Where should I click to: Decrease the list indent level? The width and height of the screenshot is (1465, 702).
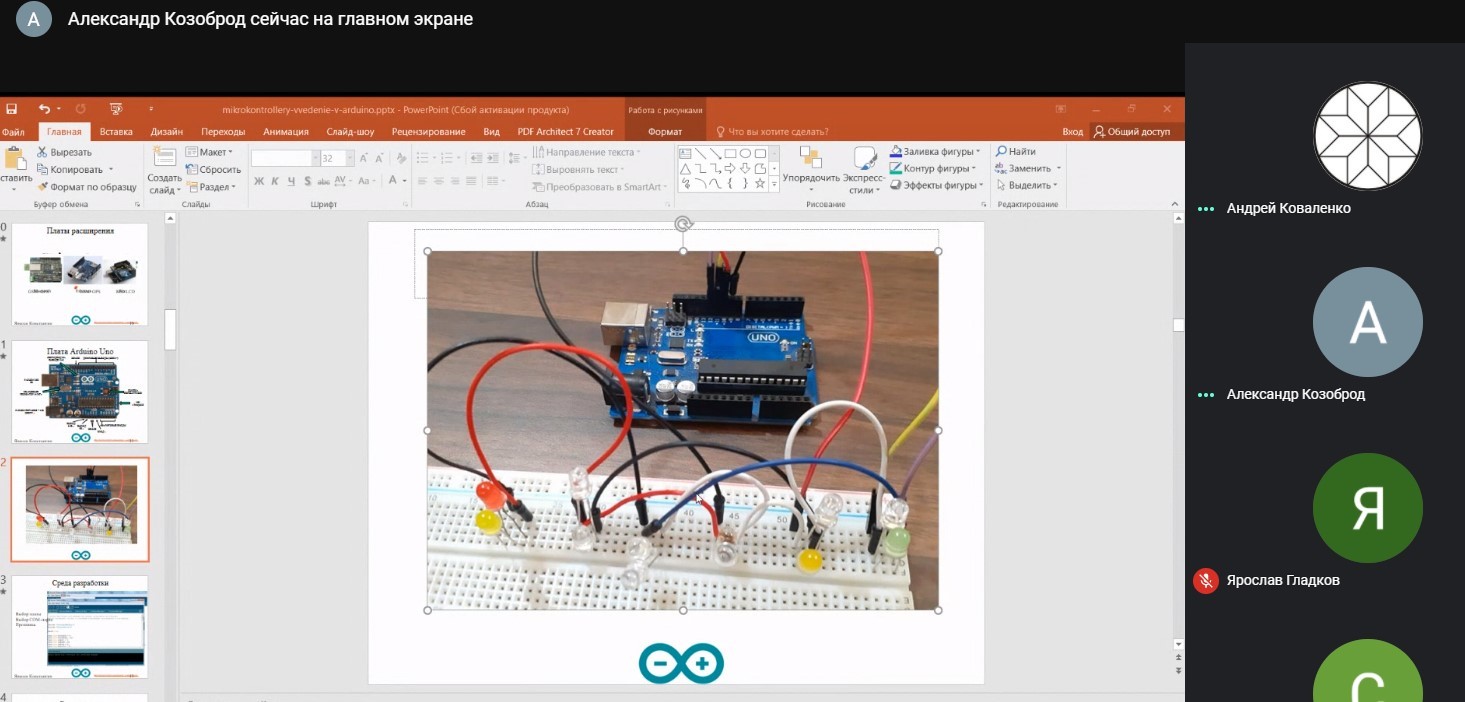[x=476, y=158]
